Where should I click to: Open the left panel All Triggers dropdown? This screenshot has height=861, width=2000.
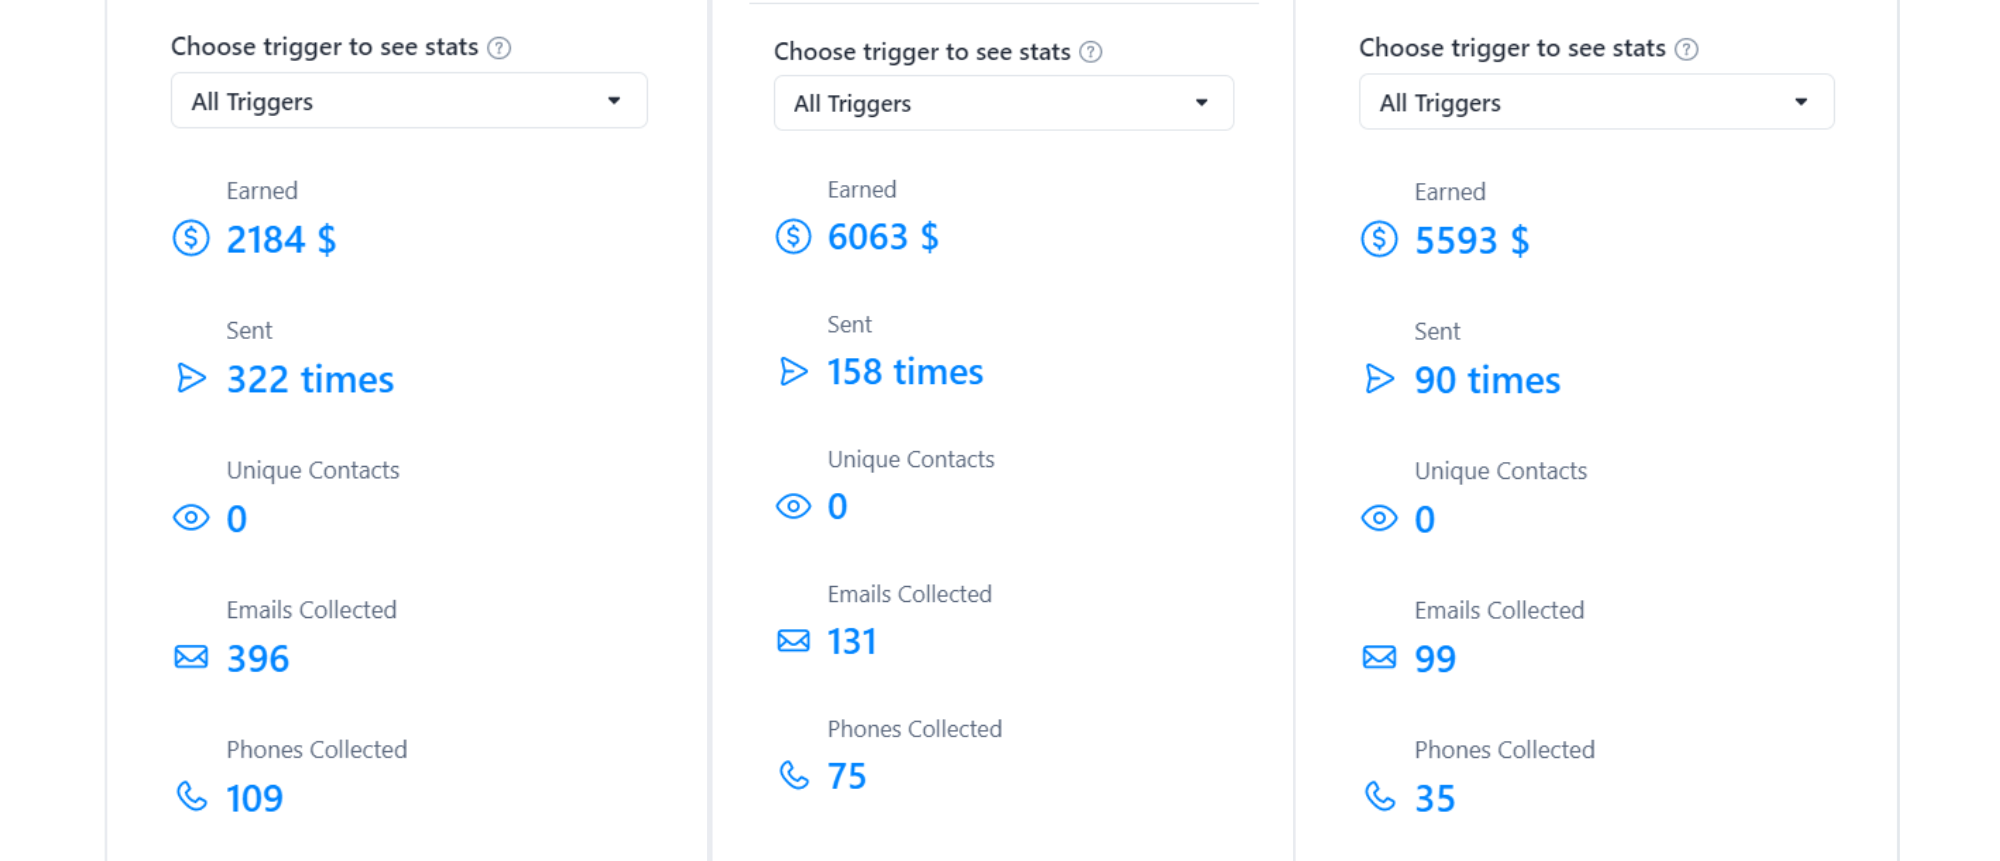pos(409,101)
